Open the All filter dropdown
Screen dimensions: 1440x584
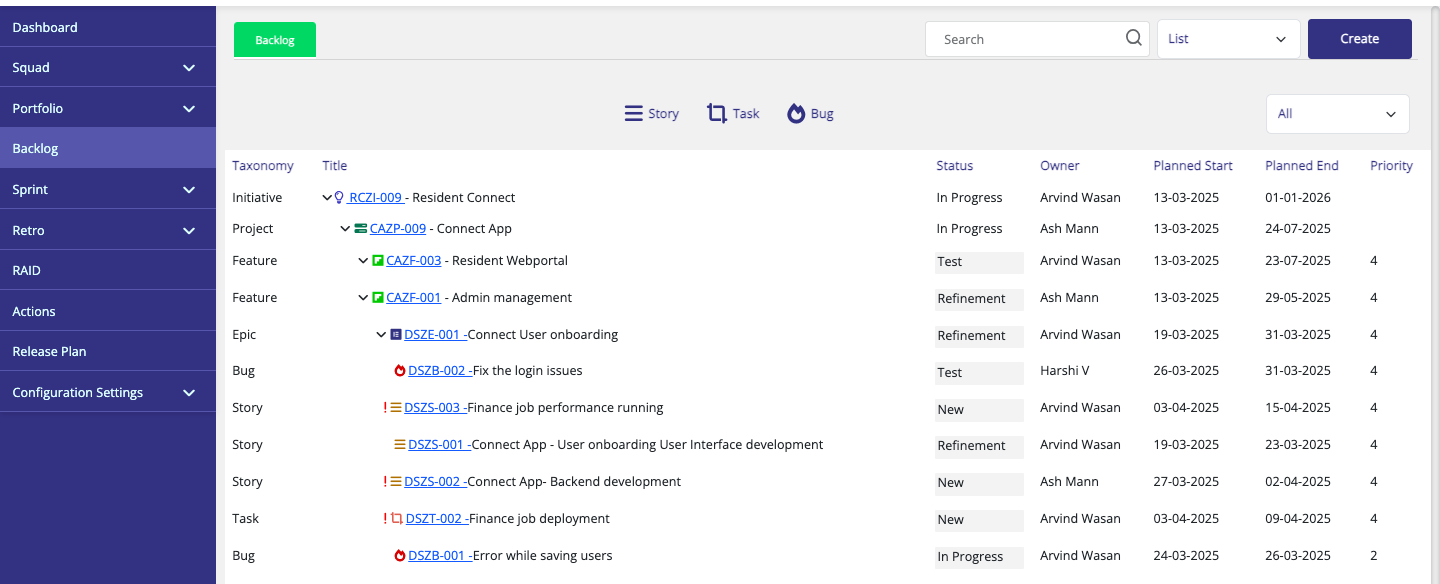[x=1337, y=114]
